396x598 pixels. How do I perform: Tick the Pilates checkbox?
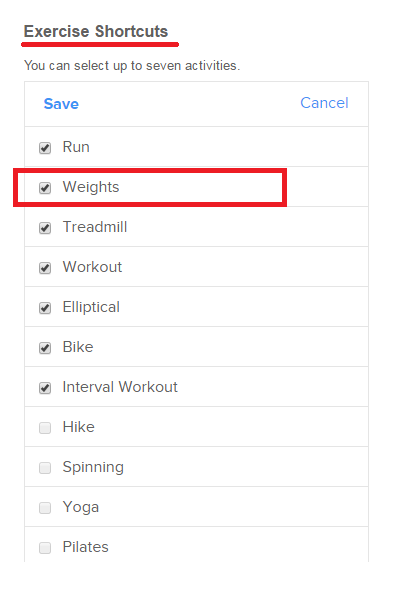click(45, 548)
